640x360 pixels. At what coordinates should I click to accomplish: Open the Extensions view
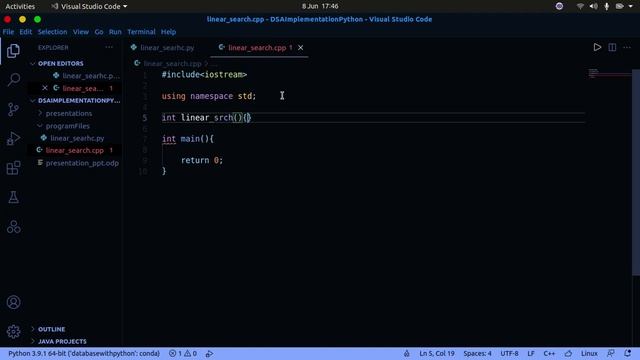pos(13,168)
